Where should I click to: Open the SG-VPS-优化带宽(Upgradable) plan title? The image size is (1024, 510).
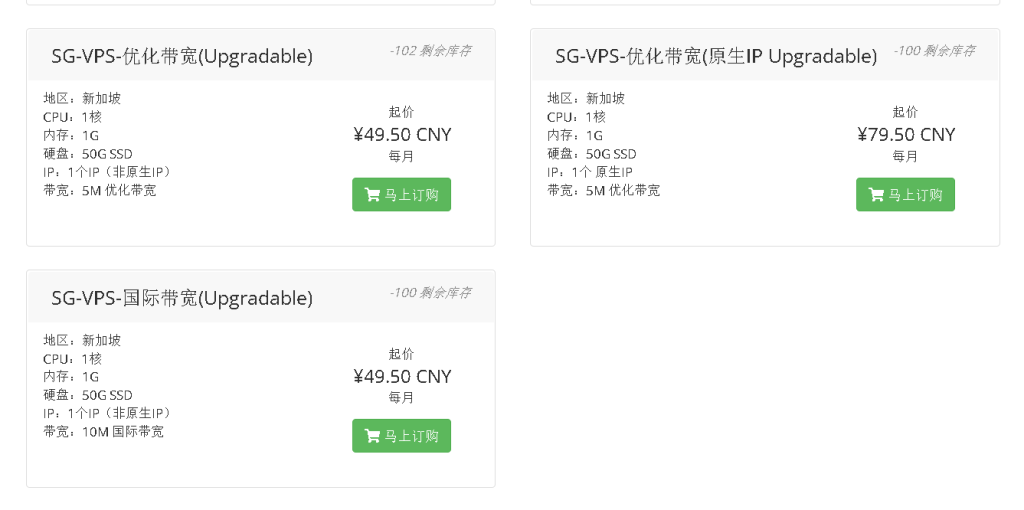(x=182, y=57)
